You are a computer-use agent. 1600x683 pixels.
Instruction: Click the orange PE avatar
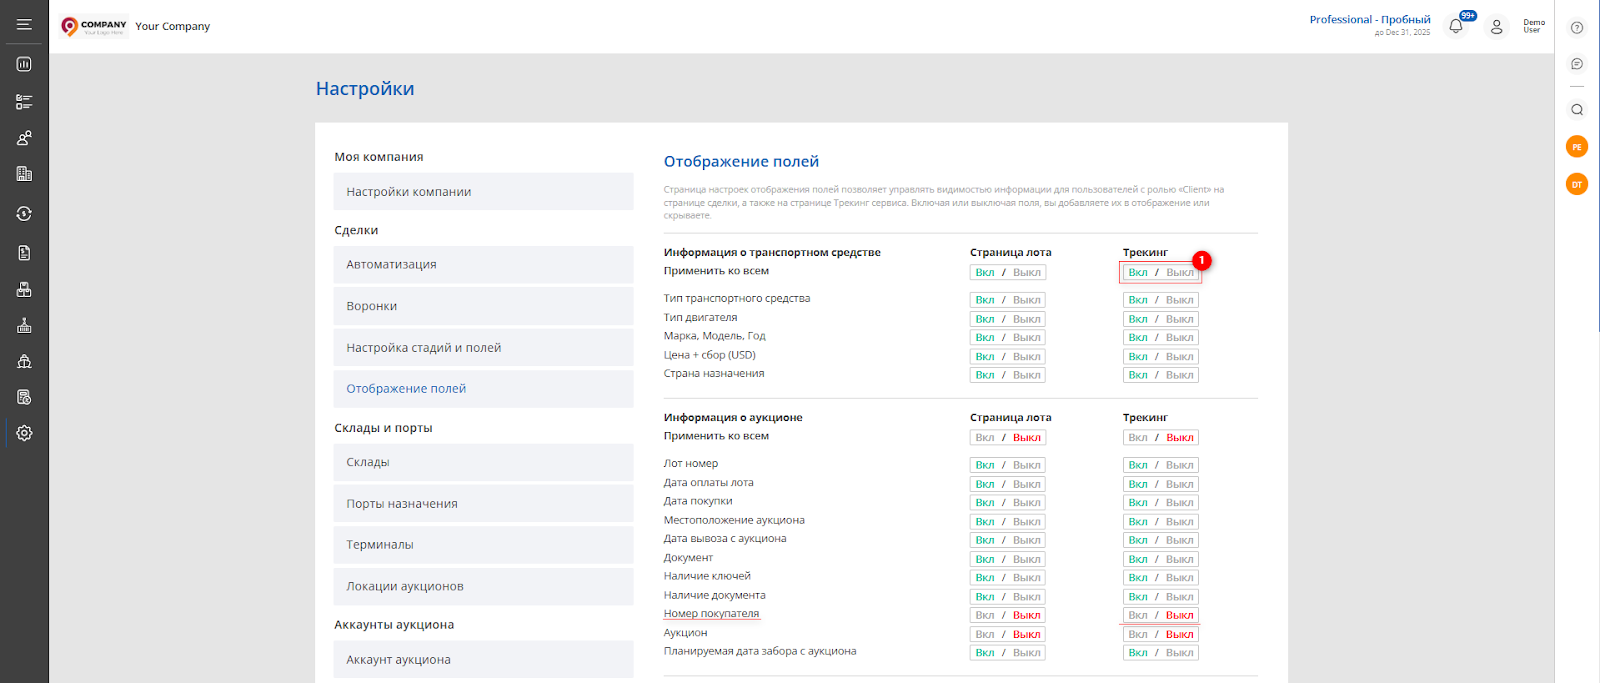tap(1577, 147)
